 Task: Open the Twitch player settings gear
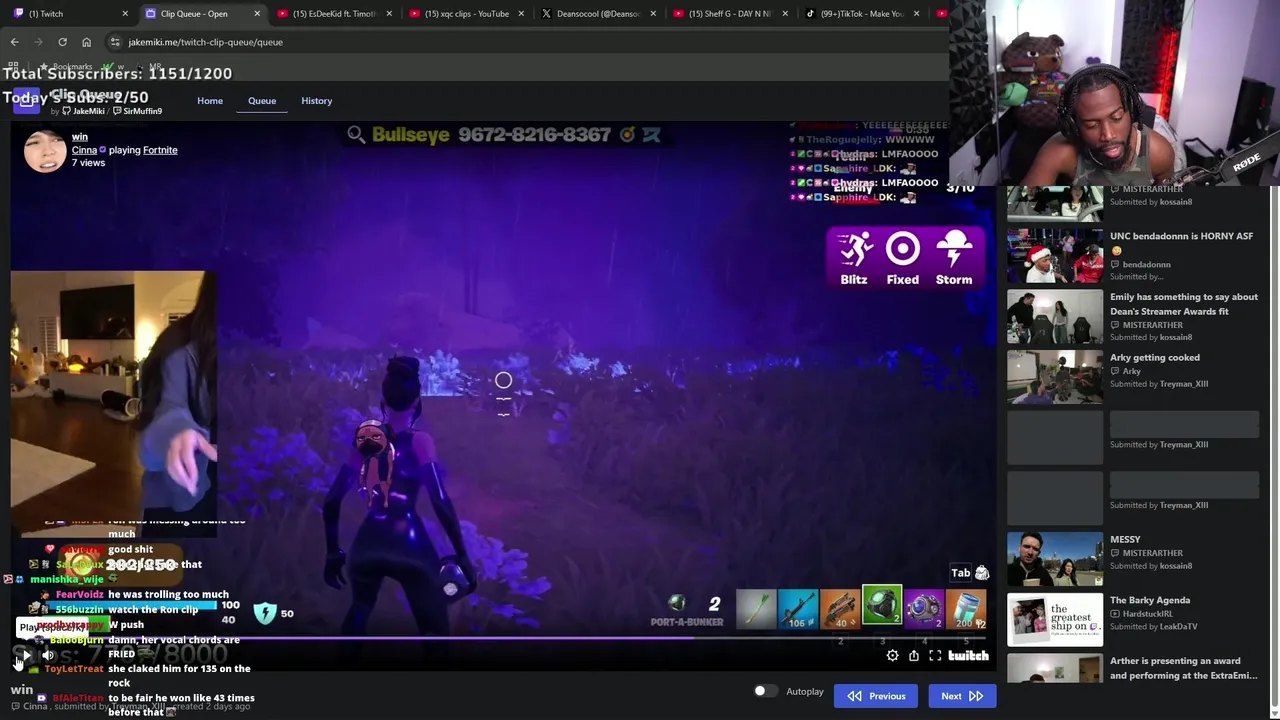pos(892,656)
